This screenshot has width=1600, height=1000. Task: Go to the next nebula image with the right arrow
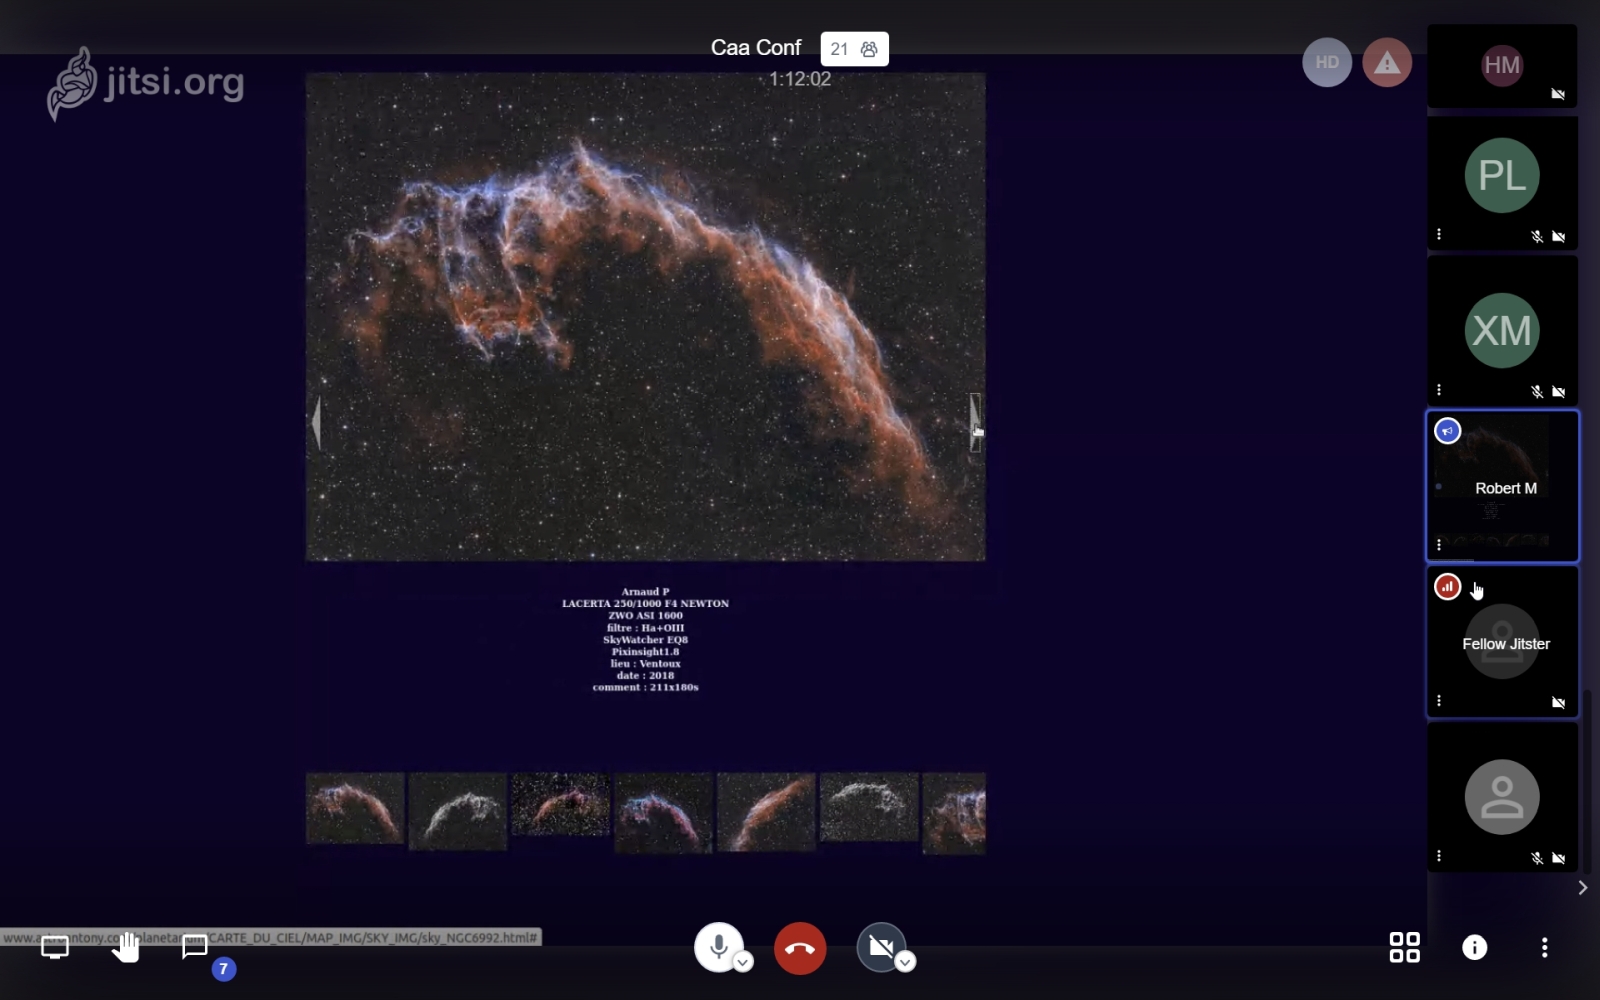pyautogui.click(x=975, y=422)
